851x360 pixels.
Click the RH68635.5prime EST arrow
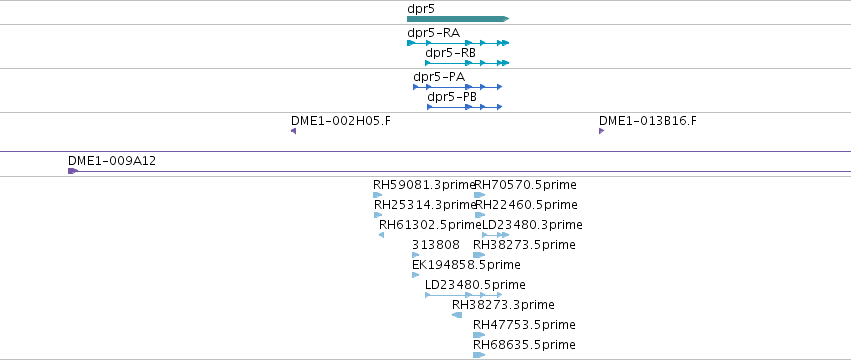(x=479, y=355)
